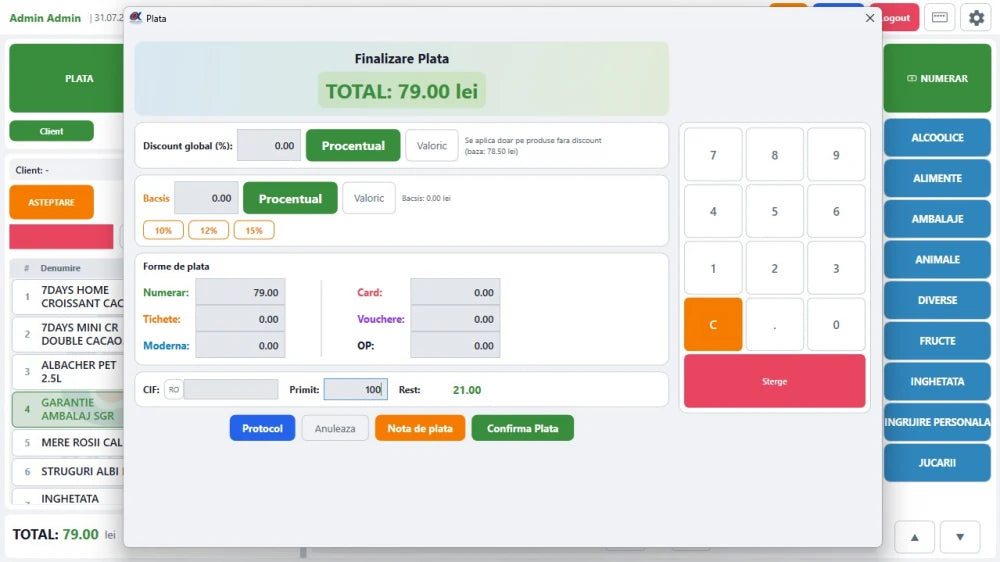Open the AMBALAJE category

point(937,219)
